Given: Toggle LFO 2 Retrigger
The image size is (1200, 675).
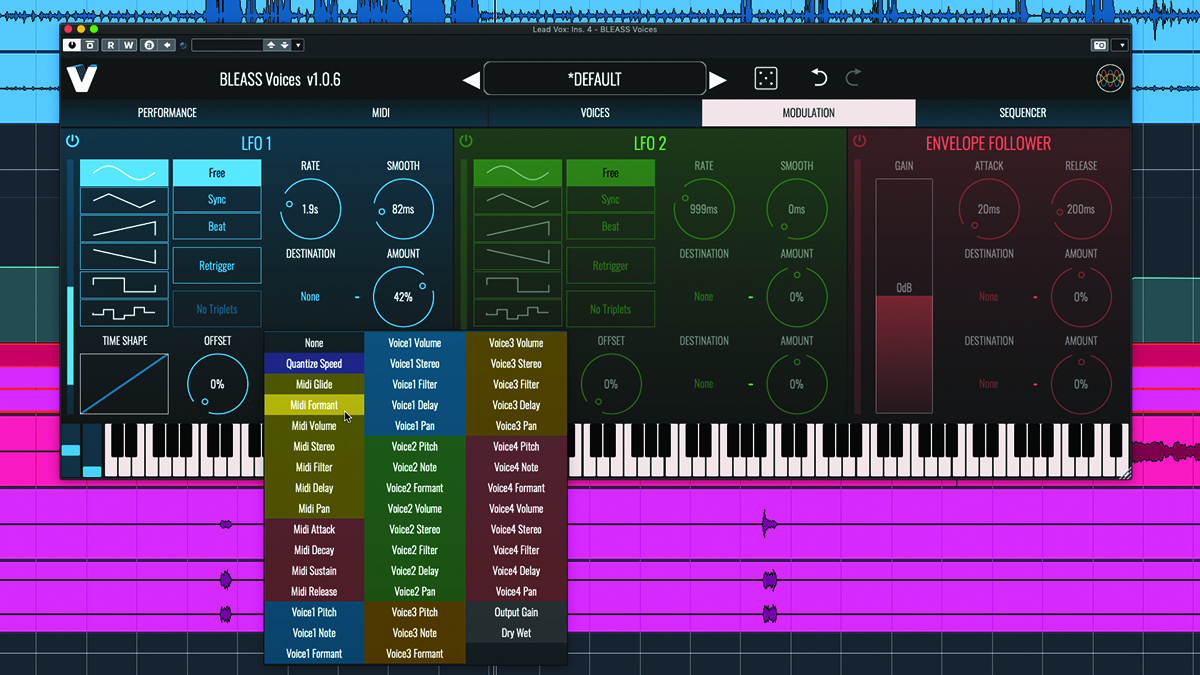Looking at the screenshot, I should coord(610,266).
